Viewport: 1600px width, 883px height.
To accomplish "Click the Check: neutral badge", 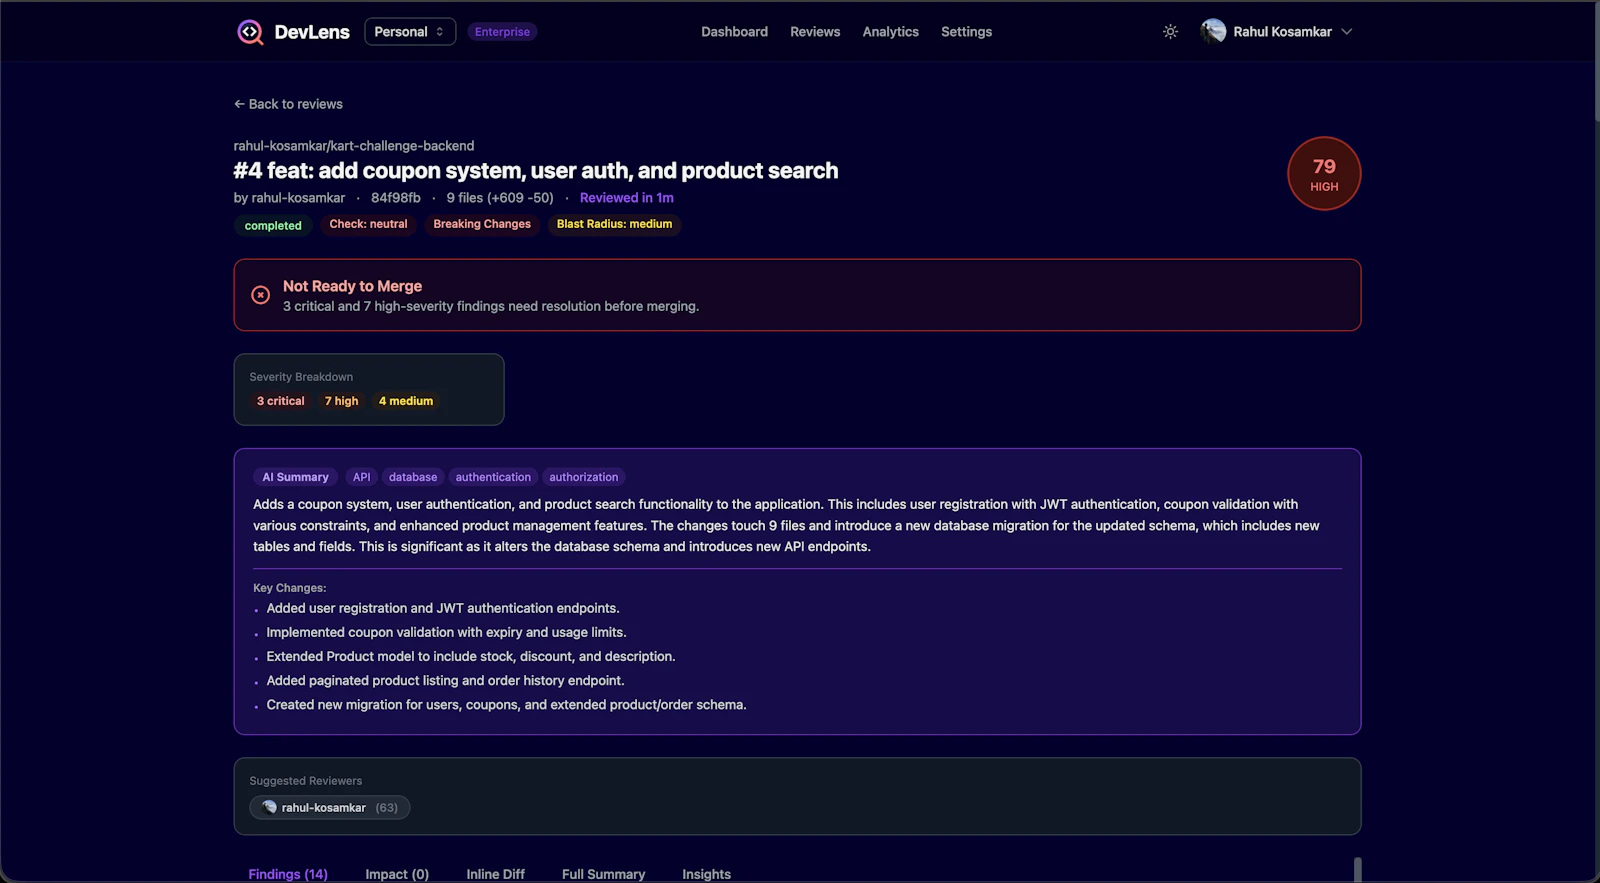I will [368, 224].
